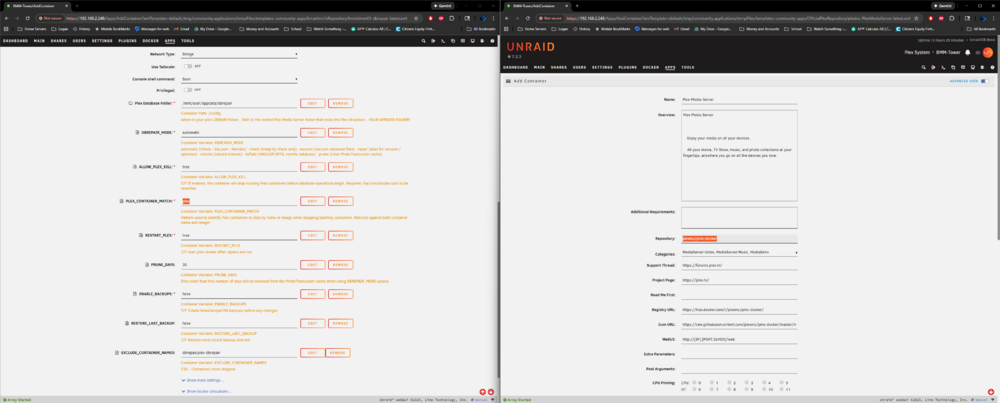The image size is (1000, 403).
Task: Open Plugins tab in left window
Action: tap(128, 41)
